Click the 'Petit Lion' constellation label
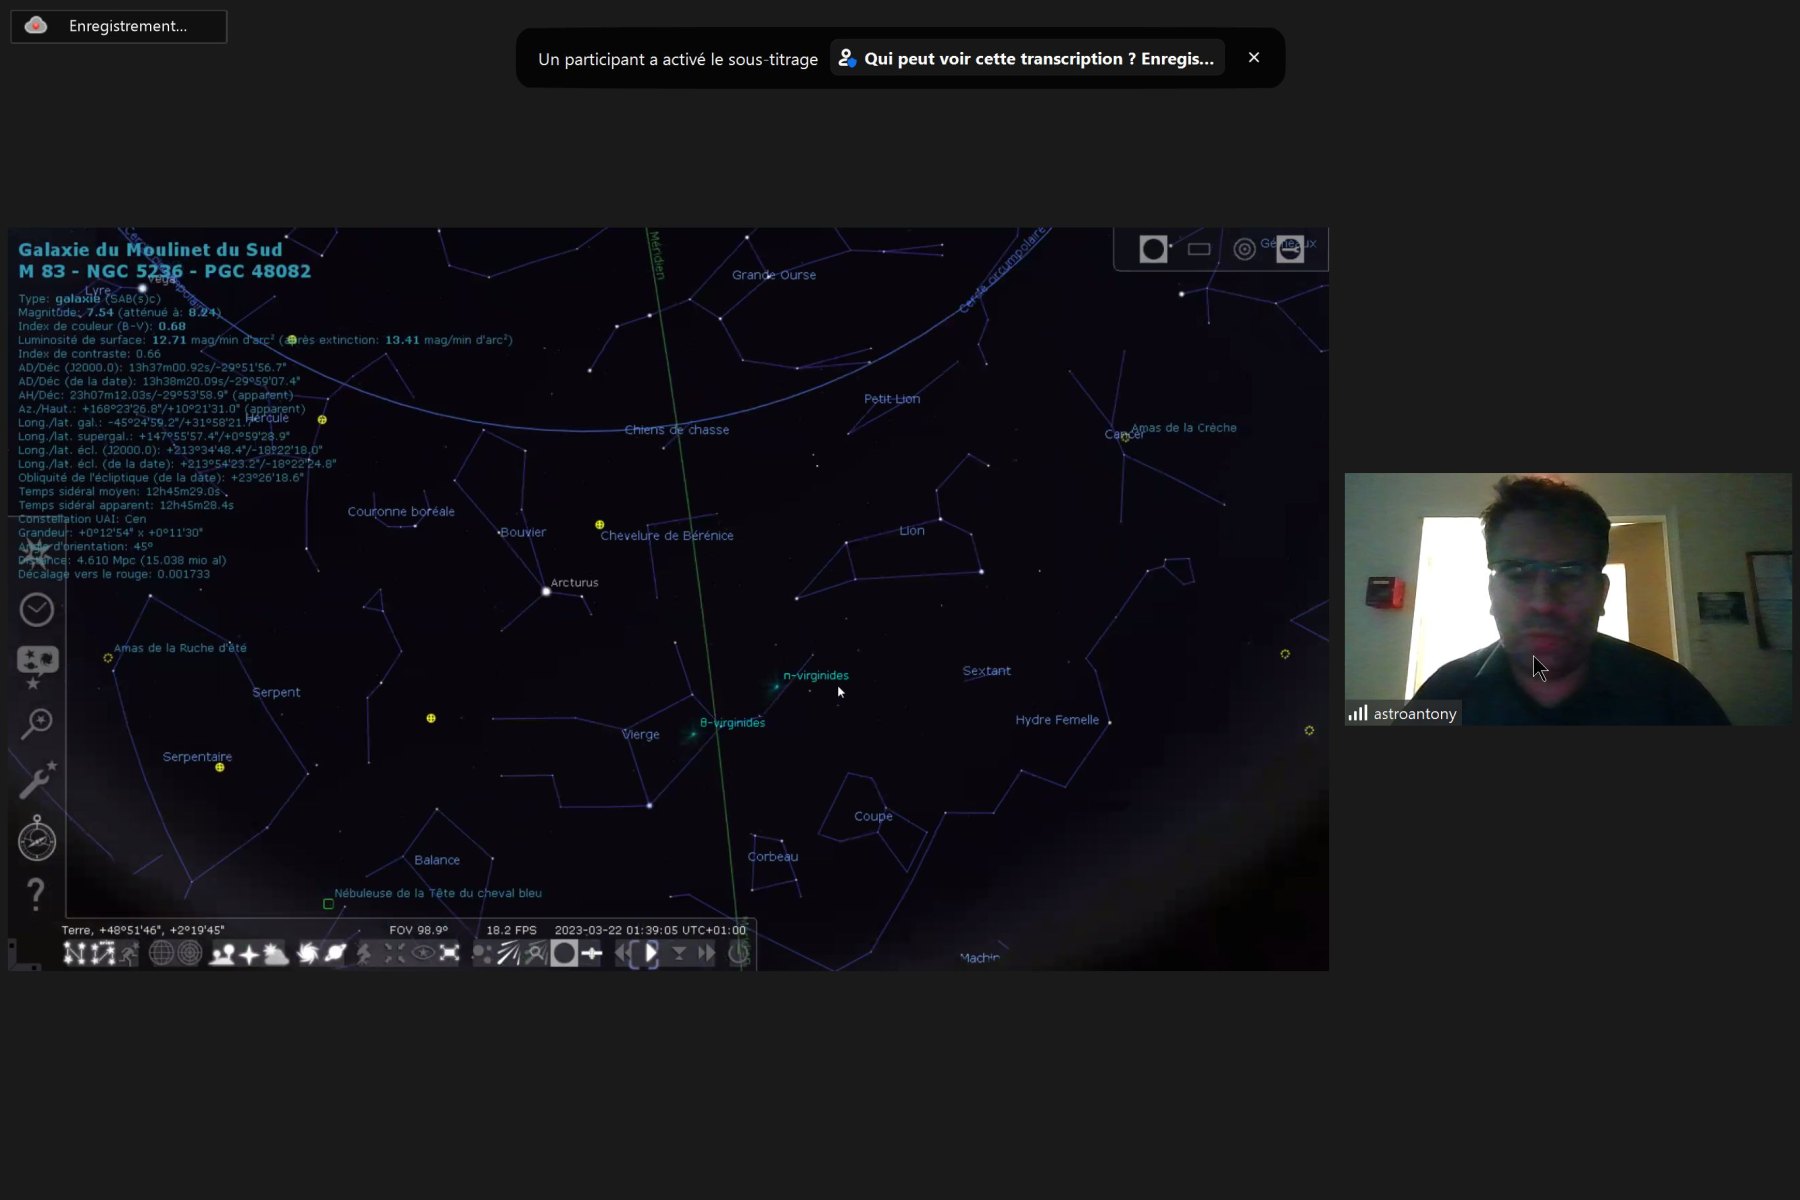This screenshot has height=1200, width=1800. pos(892,399)
